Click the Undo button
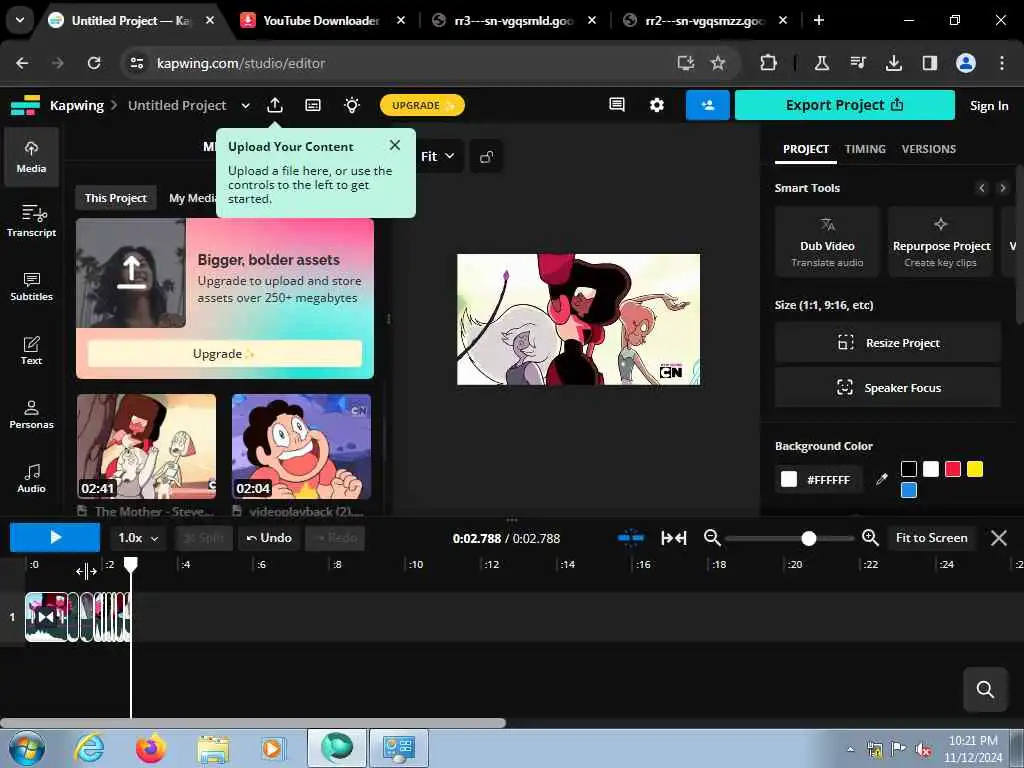 [x=268, y=537]
